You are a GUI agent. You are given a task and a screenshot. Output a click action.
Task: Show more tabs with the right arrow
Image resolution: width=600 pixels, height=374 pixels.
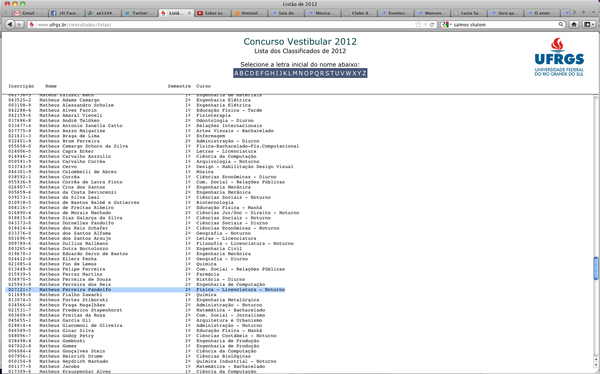(574, 13)
